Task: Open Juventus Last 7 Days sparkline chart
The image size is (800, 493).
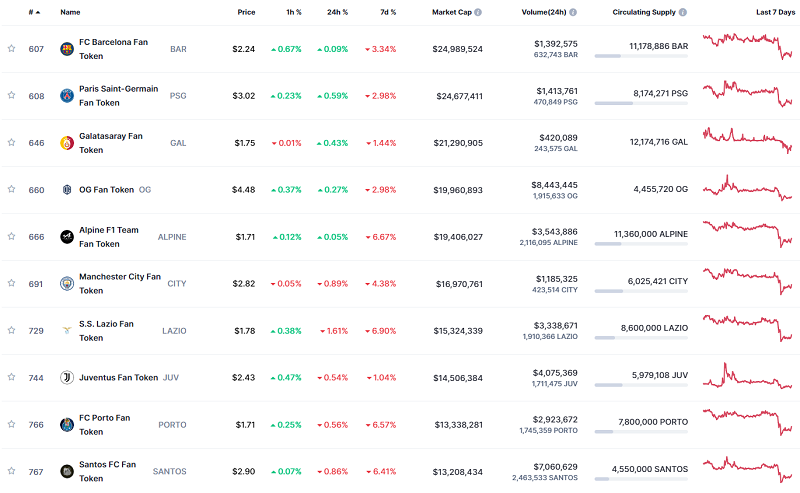Action: point(748,376)
